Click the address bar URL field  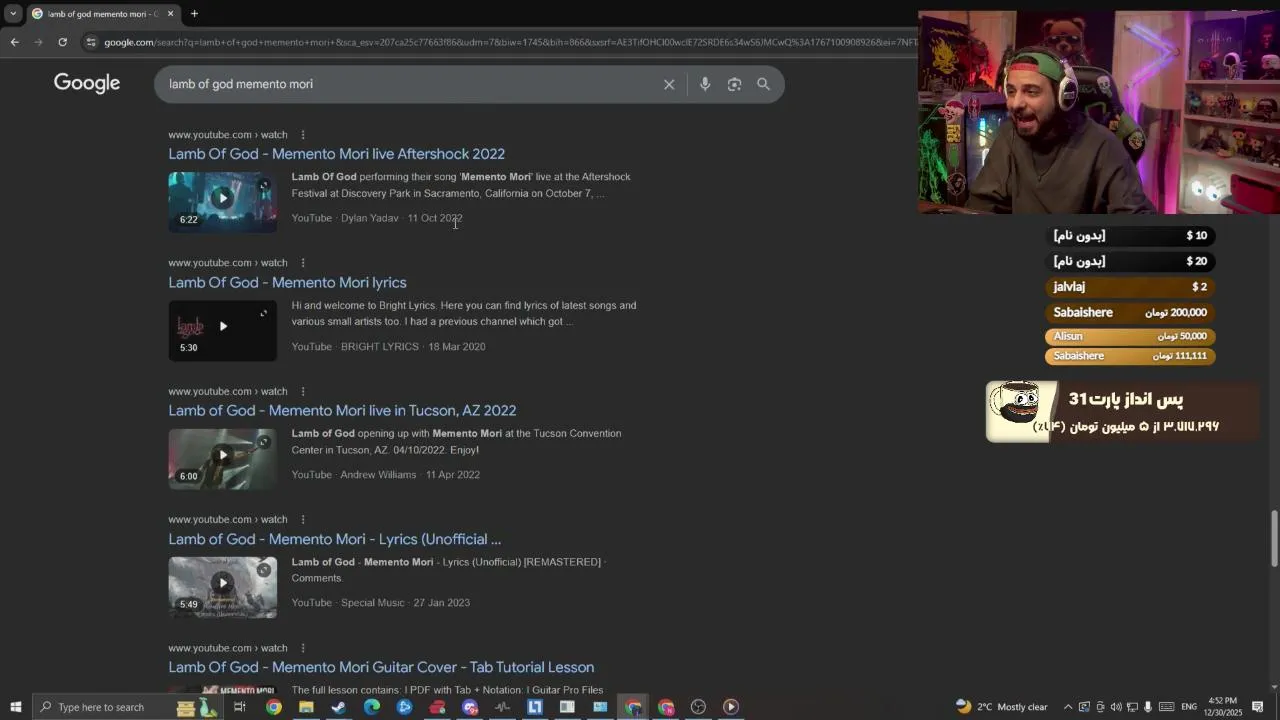click(510, 42)
